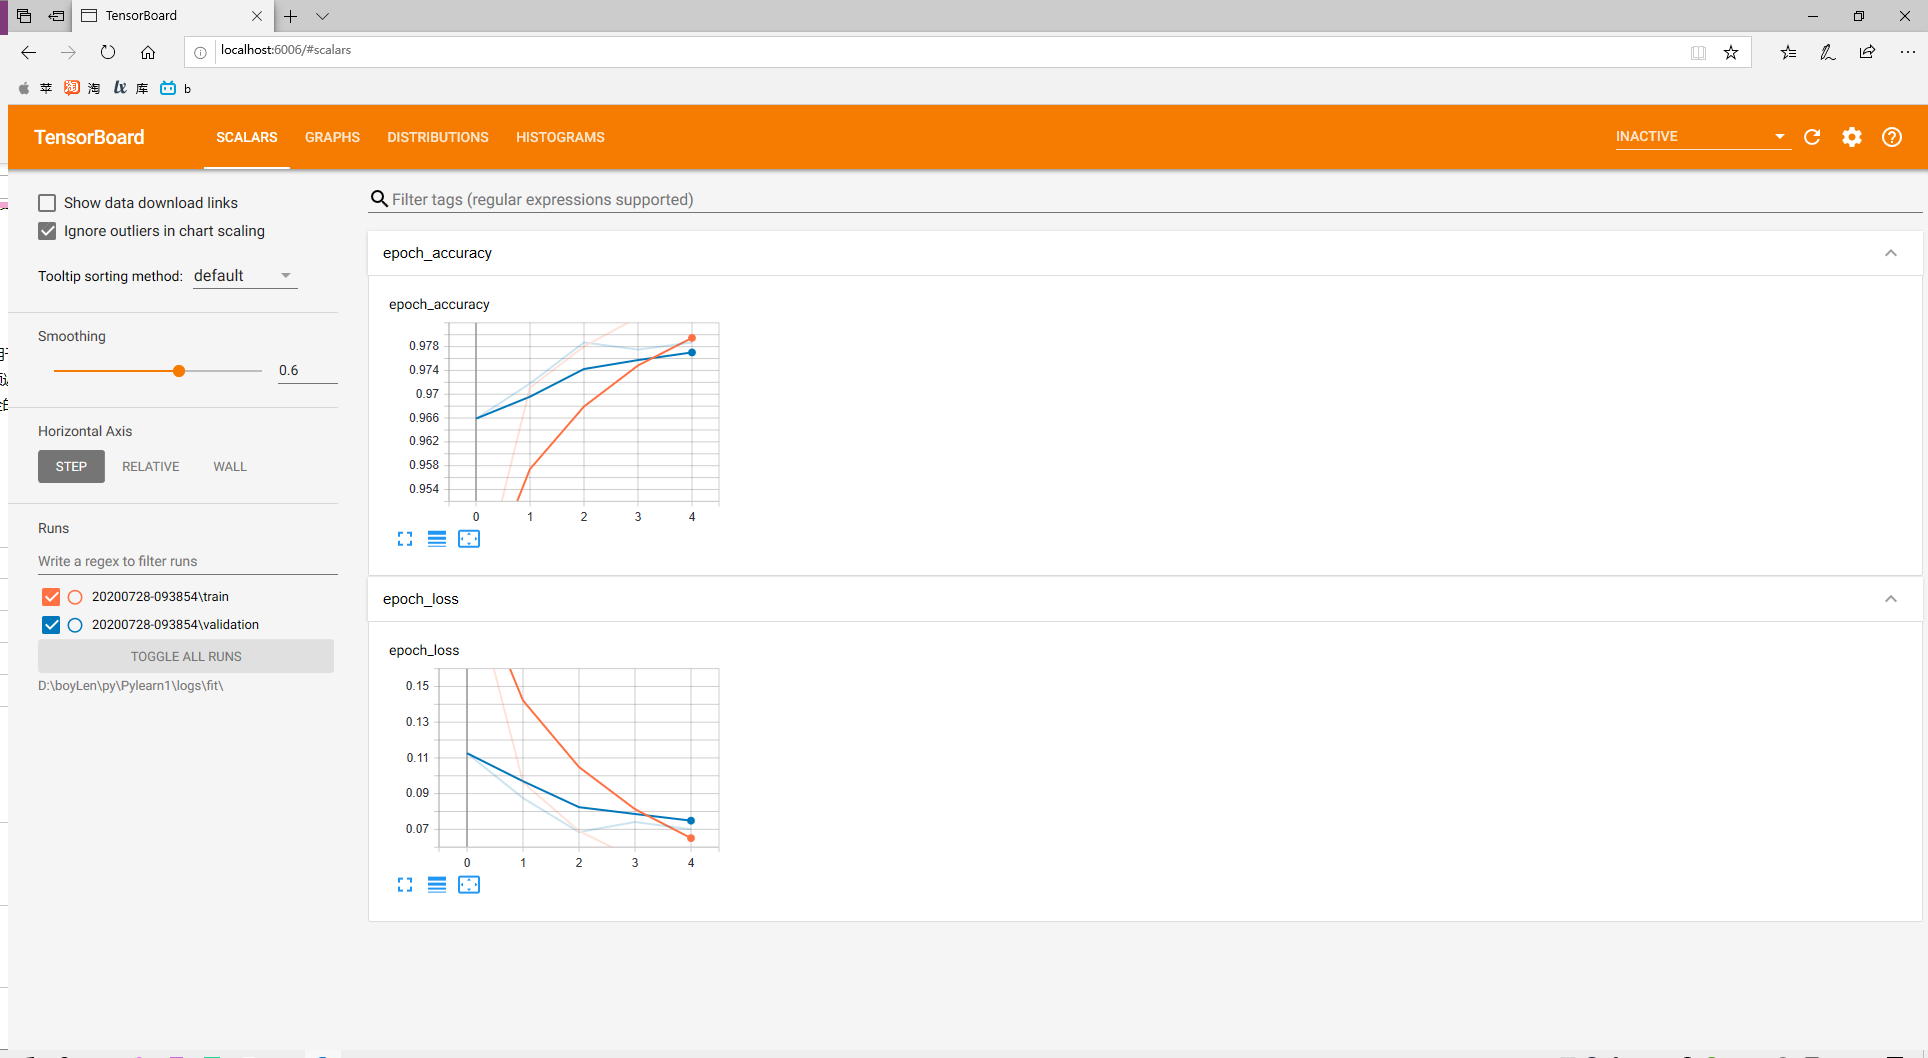Open TensorBoard settings via the gear icon

[1852, 137]
